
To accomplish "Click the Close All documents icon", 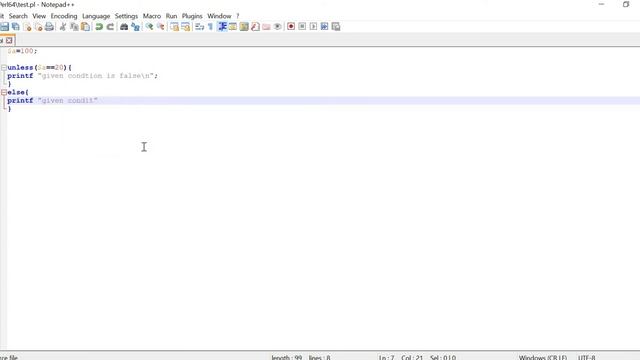I will (38, 27).
